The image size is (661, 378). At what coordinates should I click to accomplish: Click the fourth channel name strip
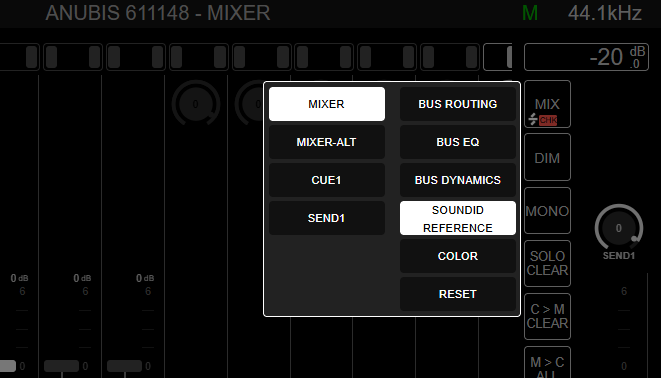199,57
